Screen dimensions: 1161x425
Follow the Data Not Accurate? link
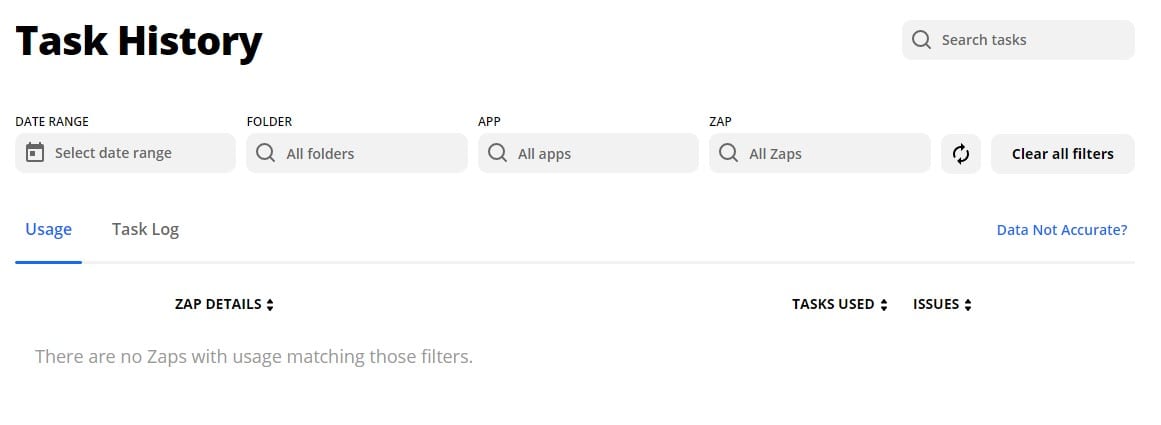[1061, 230]
